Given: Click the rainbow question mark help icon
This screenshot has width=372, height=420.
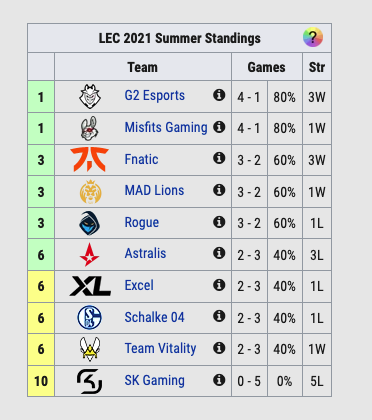Looking at the screenshot, I should tap(313, 37).
